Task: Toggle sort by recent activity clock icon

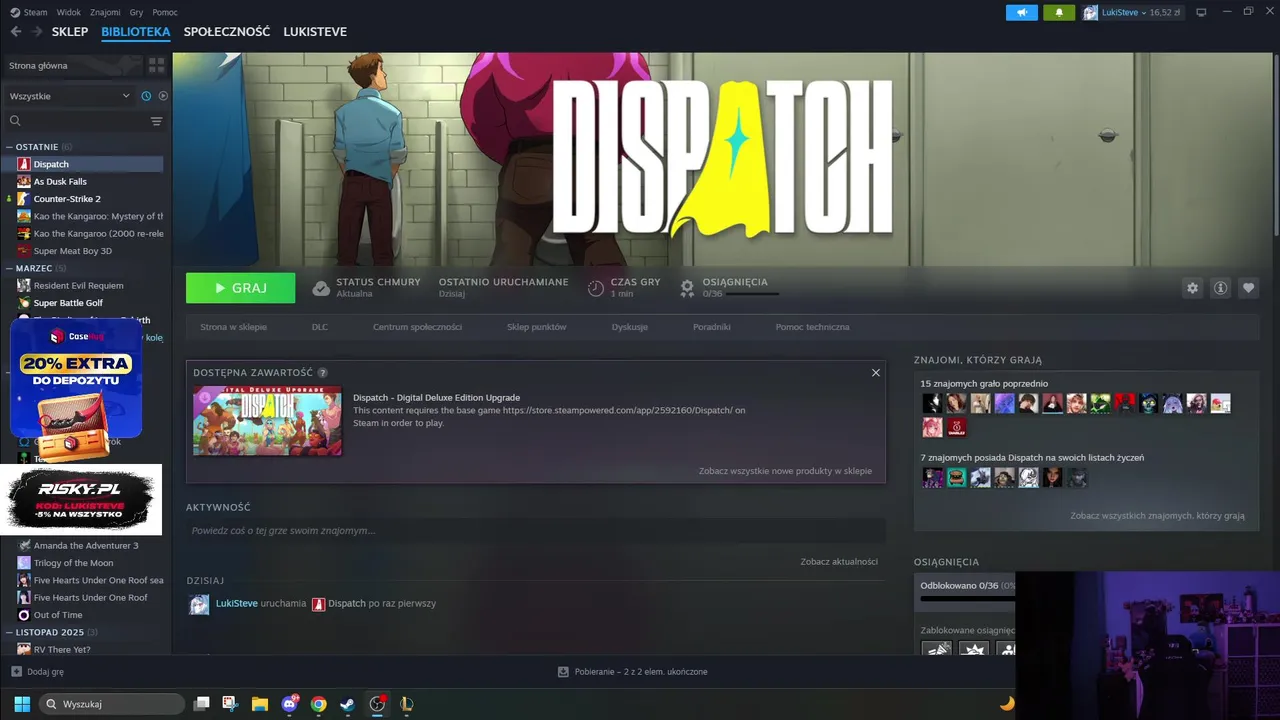Action: 146,96
